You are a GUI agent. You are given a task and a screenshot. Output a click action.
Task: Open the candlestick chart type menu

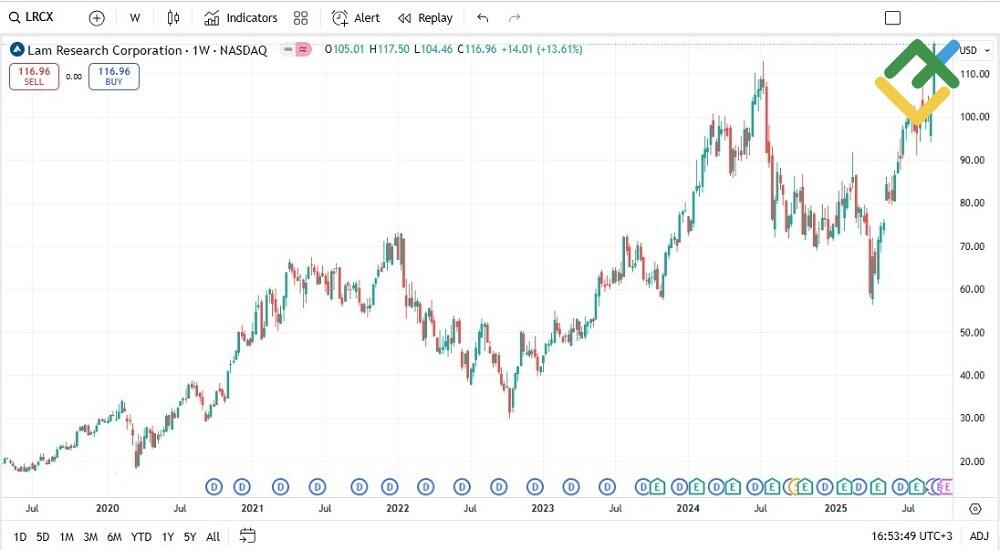click(173, 18)
